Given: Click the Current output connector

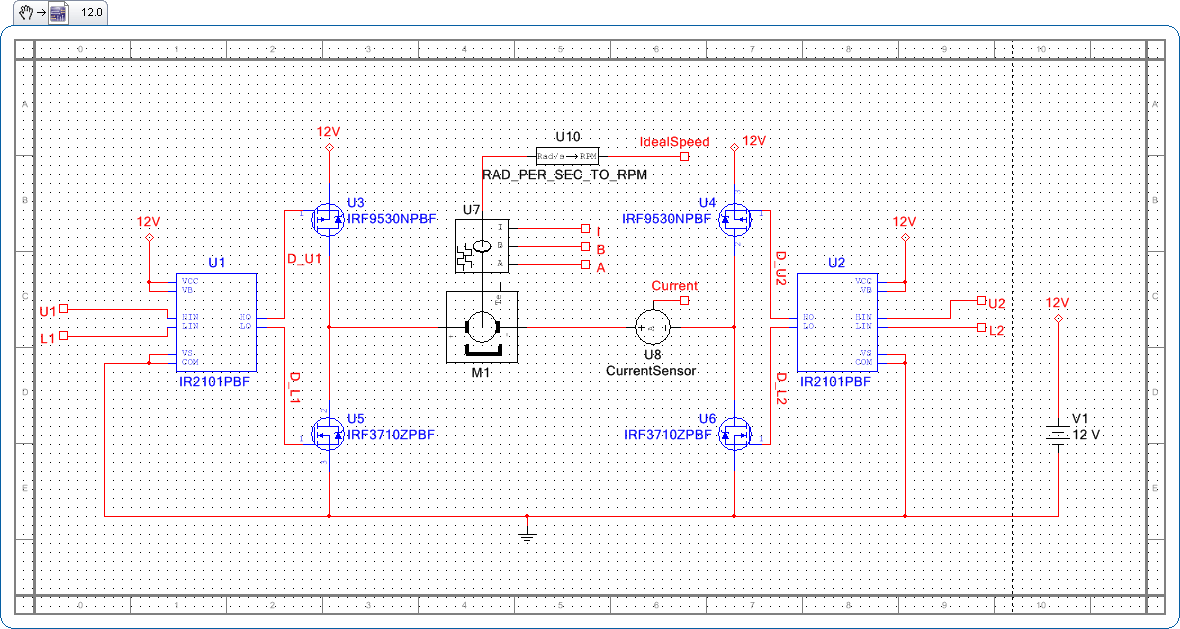Looking at the screenshot, I should point(684,300).
